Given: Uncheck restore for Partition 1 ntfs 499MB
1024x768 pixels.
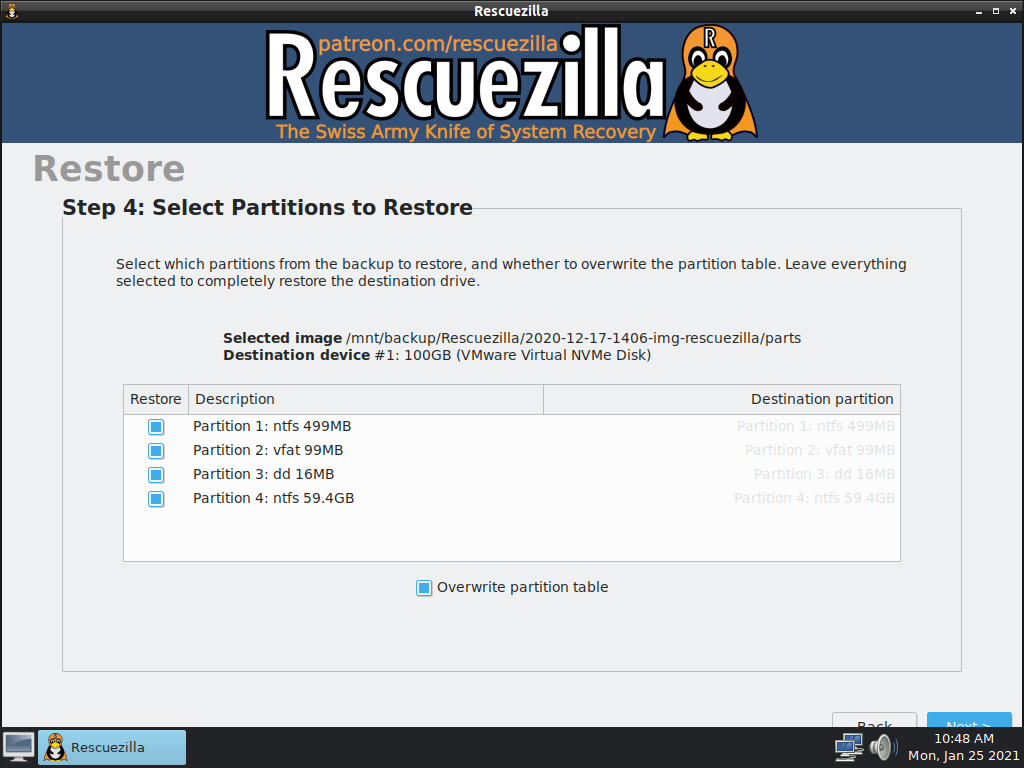Looking at the screenshot, I should pyautogui.click(x=156, y=426).
